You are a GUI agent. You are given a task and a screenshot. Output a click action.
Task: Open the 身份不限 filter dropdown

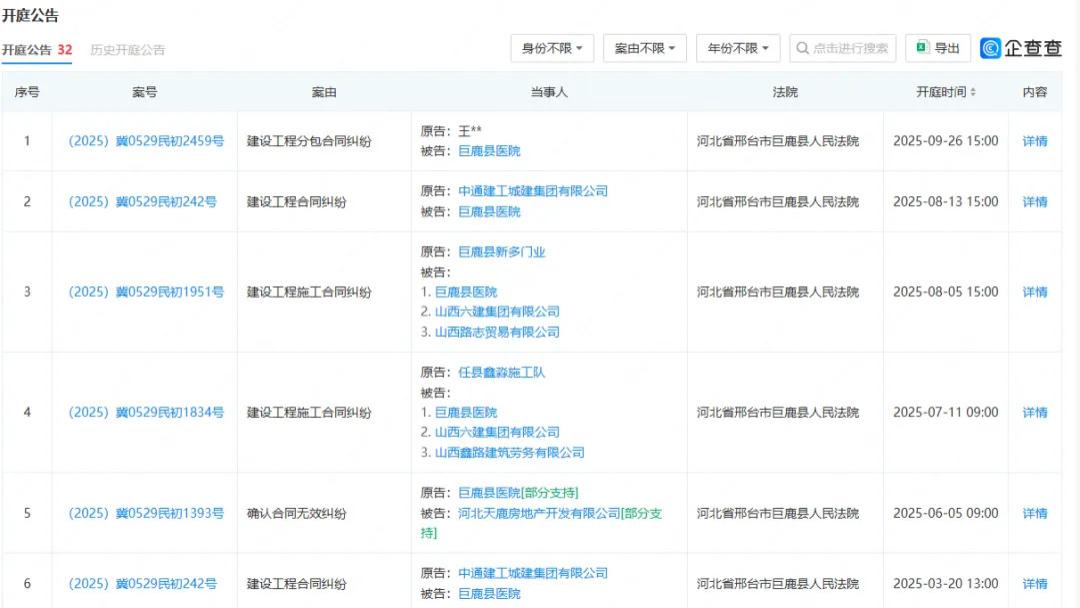[551, 47]
